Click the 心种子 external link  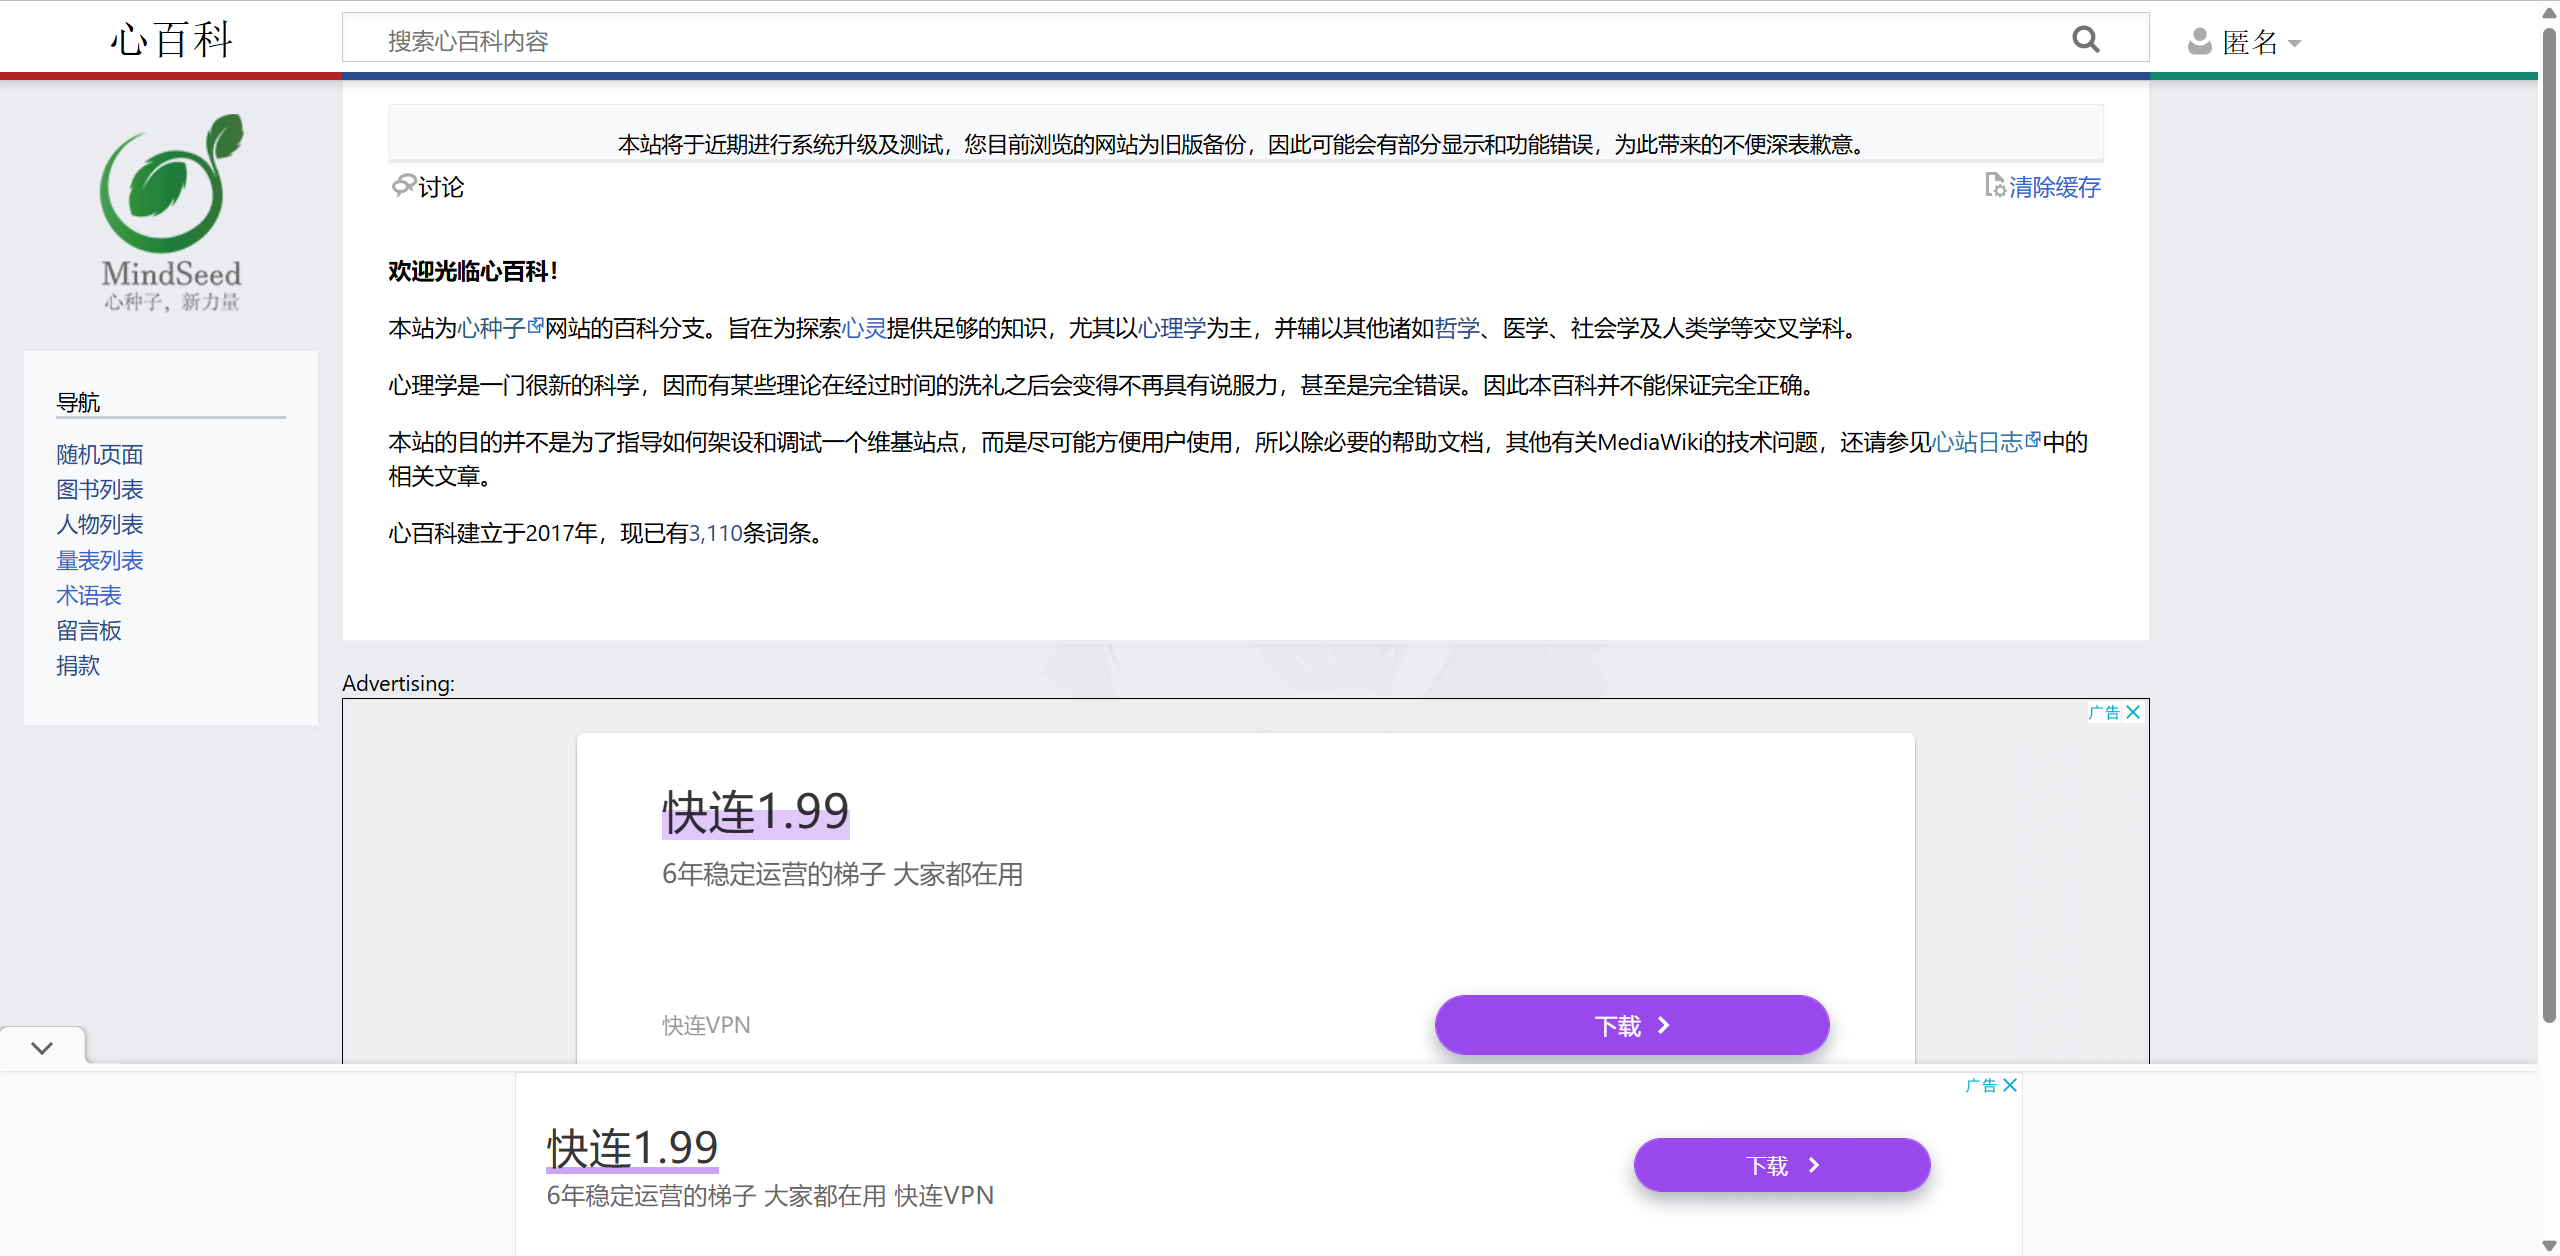[492, 328]
